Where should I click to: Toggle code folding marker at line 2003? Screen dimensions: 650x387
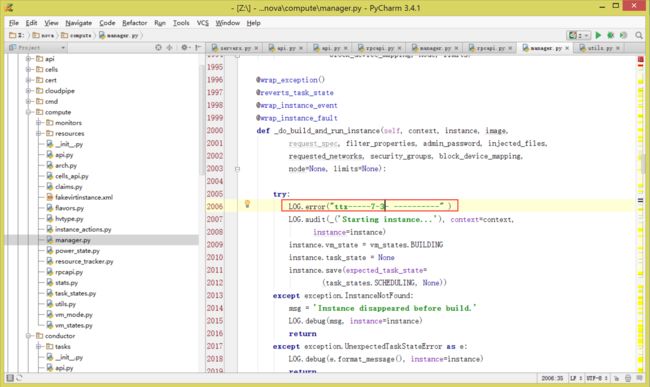tap(237, 169)
